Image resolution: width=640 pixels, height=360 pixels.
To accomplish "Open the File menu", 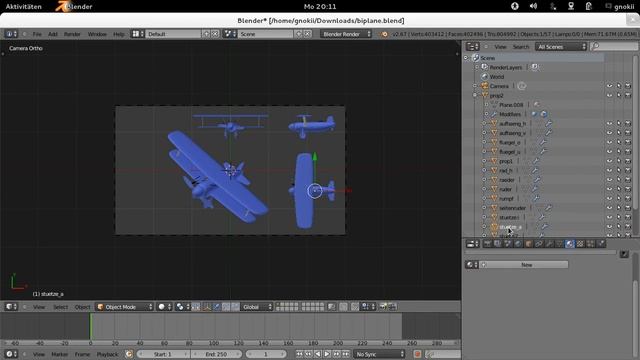I will coord(37,34).
